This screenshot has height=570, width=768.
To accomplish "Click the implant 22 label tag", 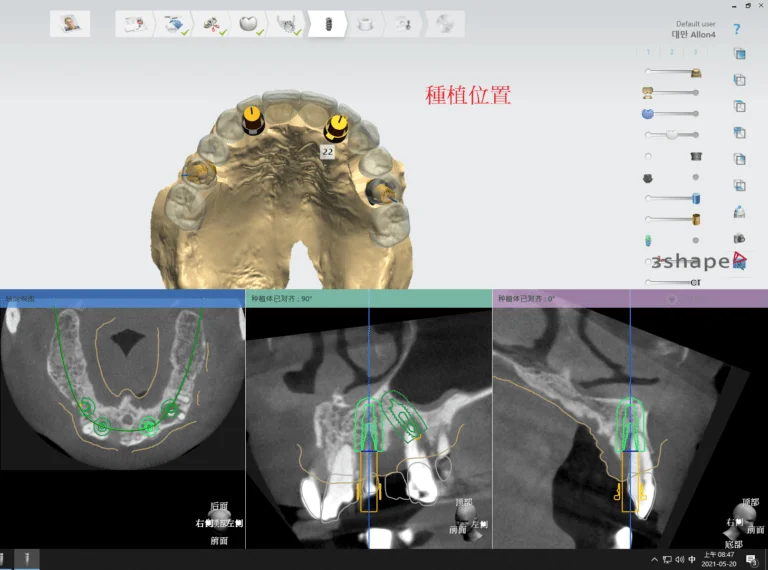I will coord(327,151).
